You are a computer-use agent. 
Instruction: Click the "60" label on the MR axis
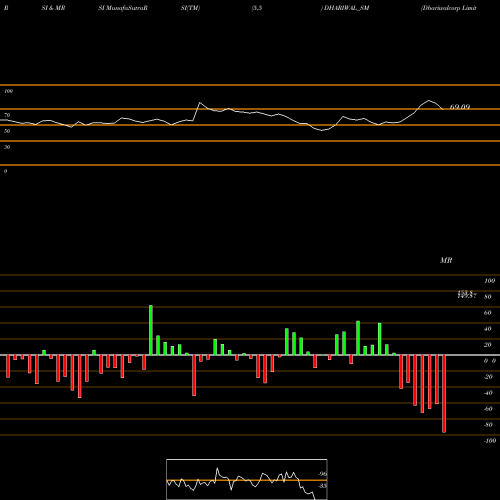(488, 313)
